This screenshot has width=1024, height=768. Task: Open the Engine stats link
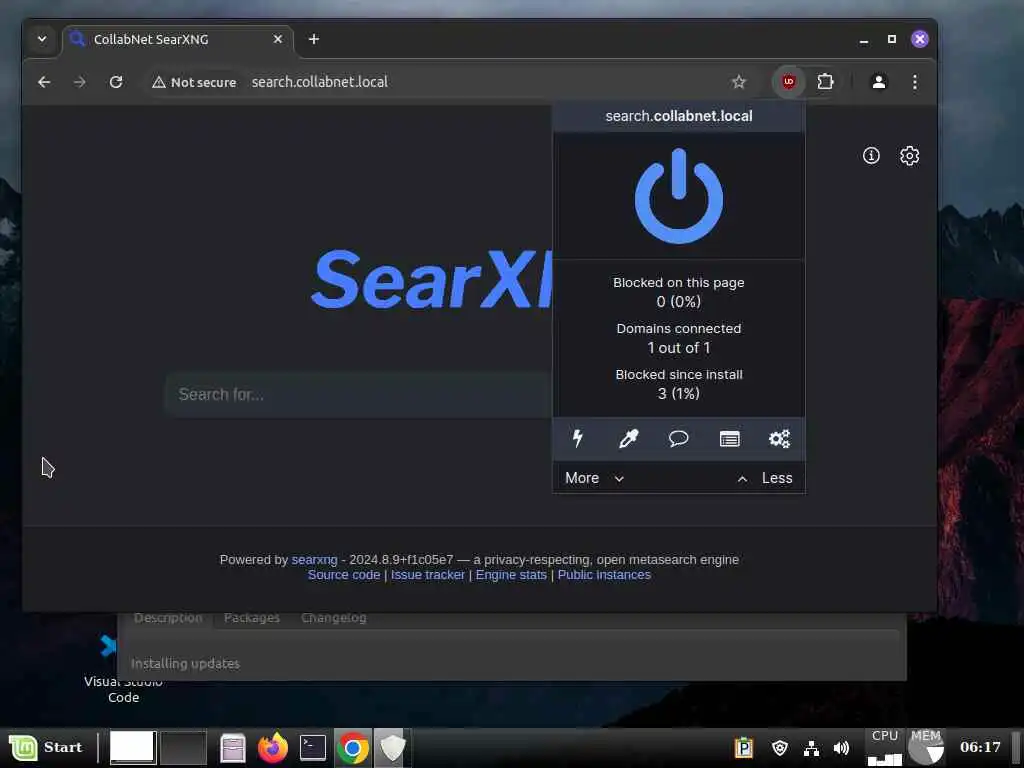(x=511, y=575)
